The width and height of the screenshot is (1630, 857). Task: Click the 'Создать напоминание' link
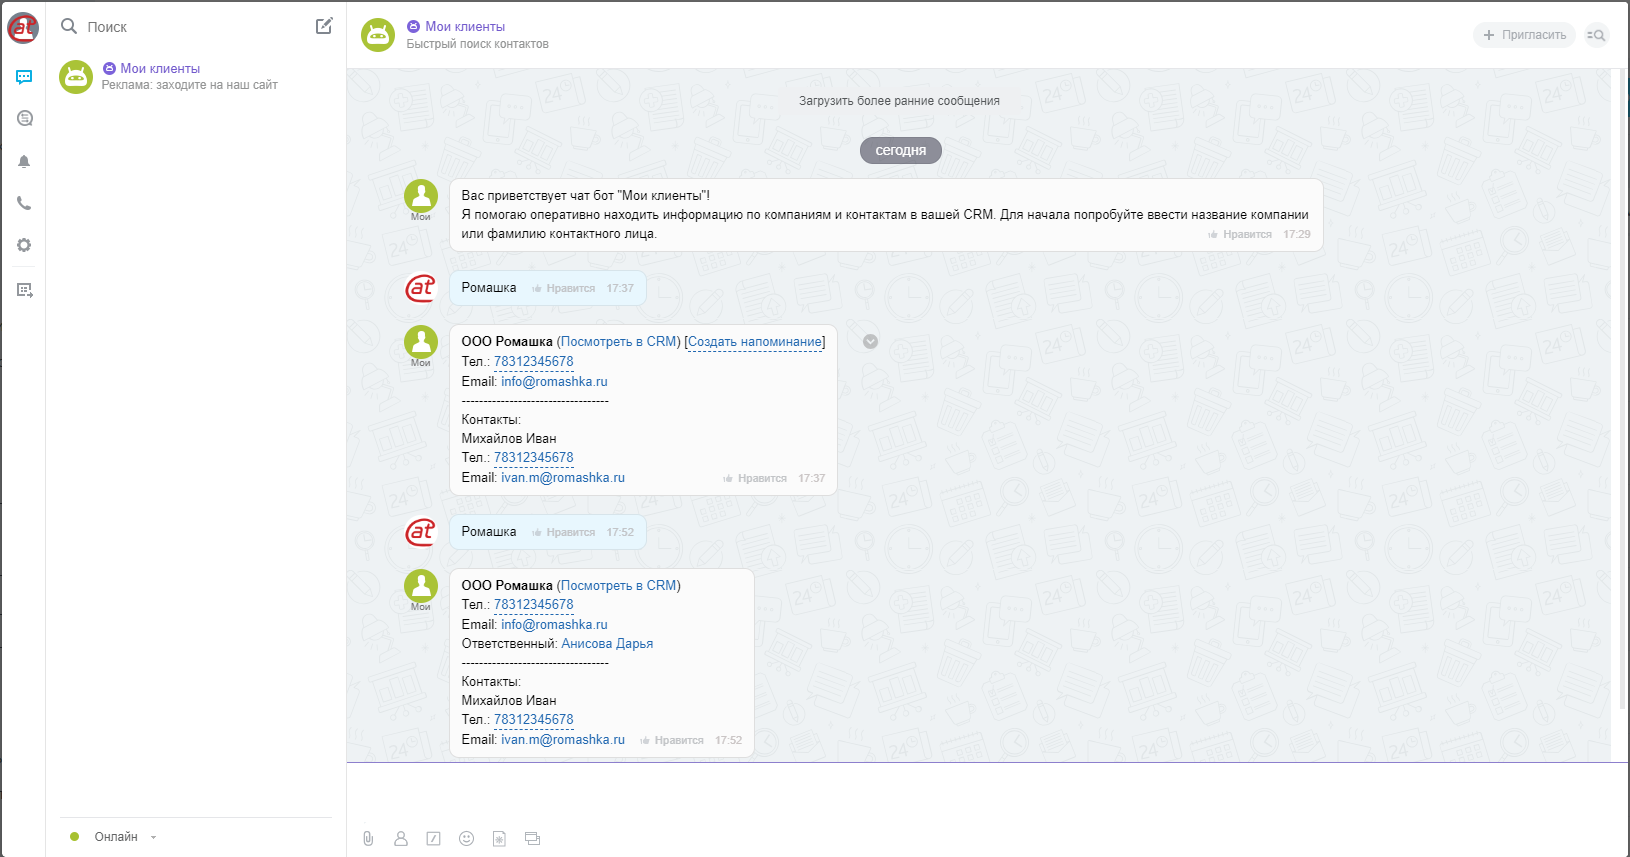click(x=754, y=342)
